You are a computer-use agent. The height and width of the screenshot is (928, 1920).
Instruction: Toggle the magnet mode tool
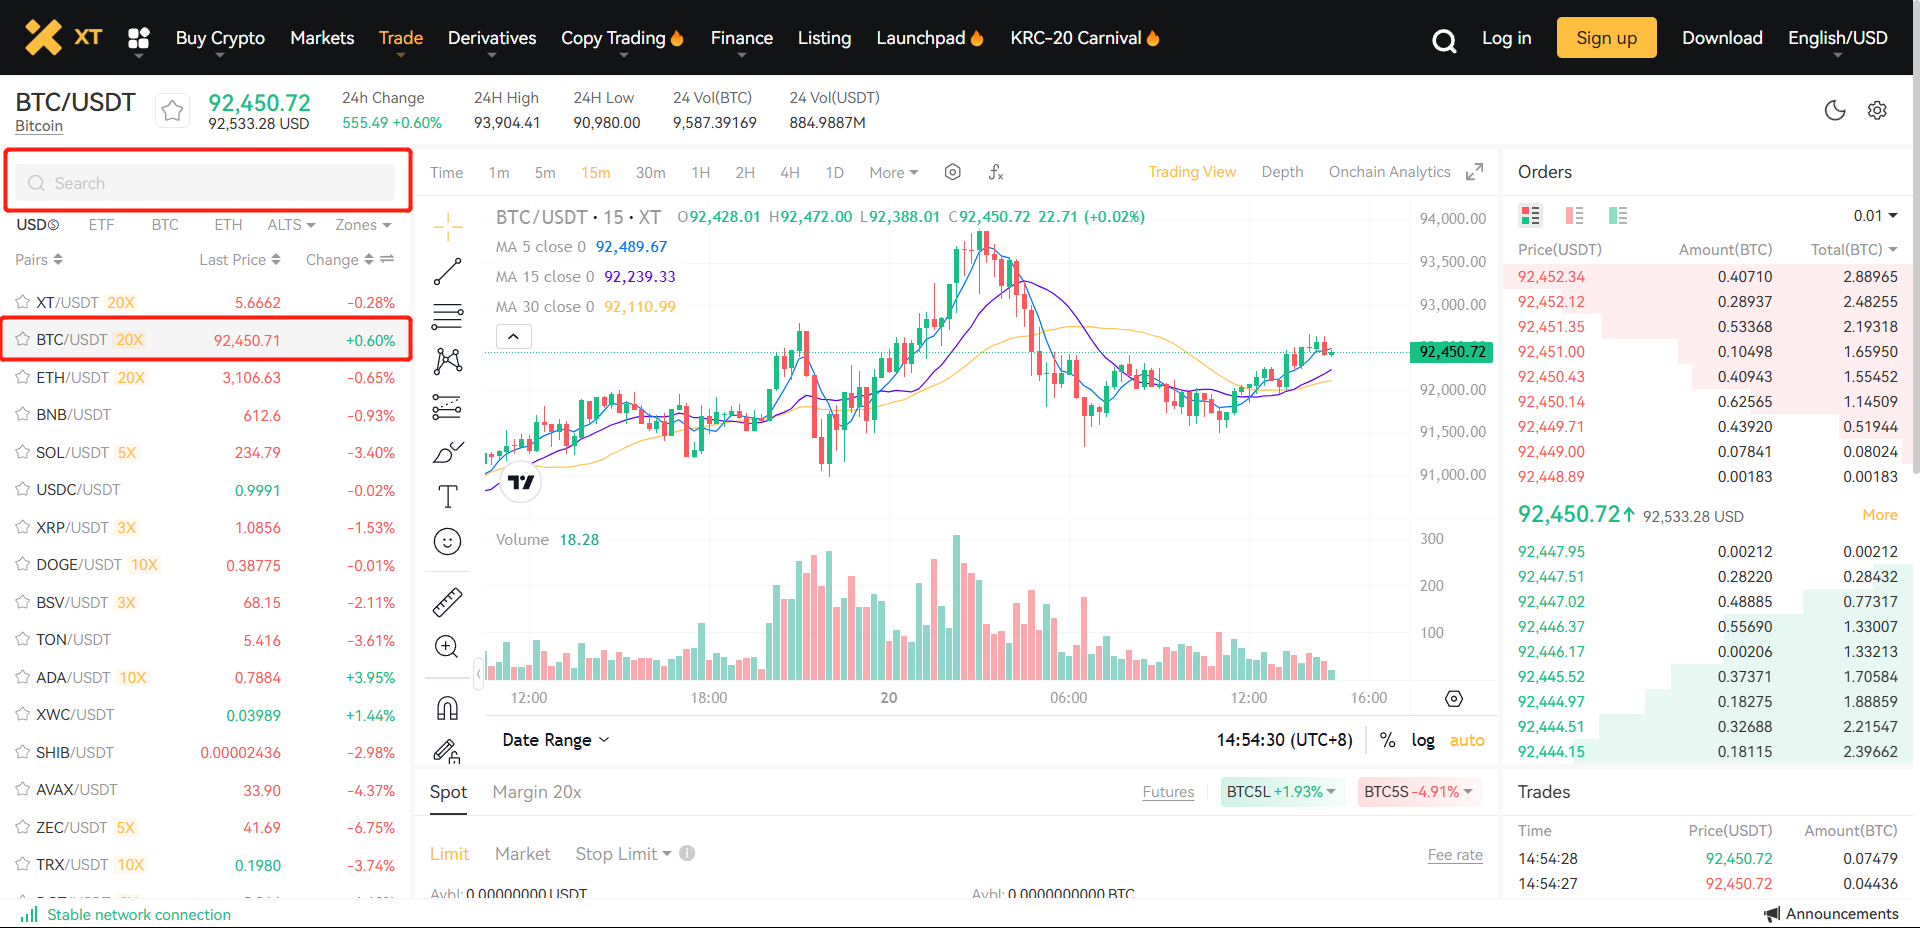[x=447, y=708]
